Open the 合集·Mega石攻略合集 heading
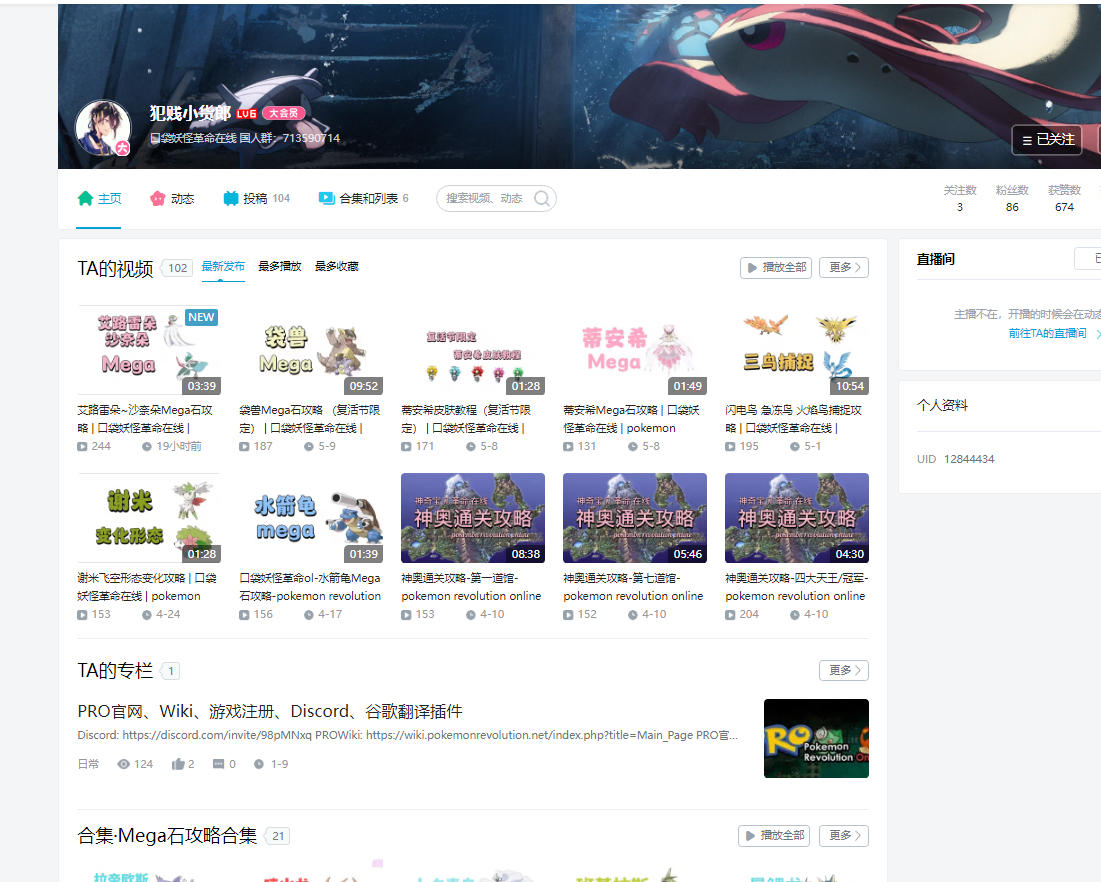Screen dimensions: 1101x882 pos(167,836)
